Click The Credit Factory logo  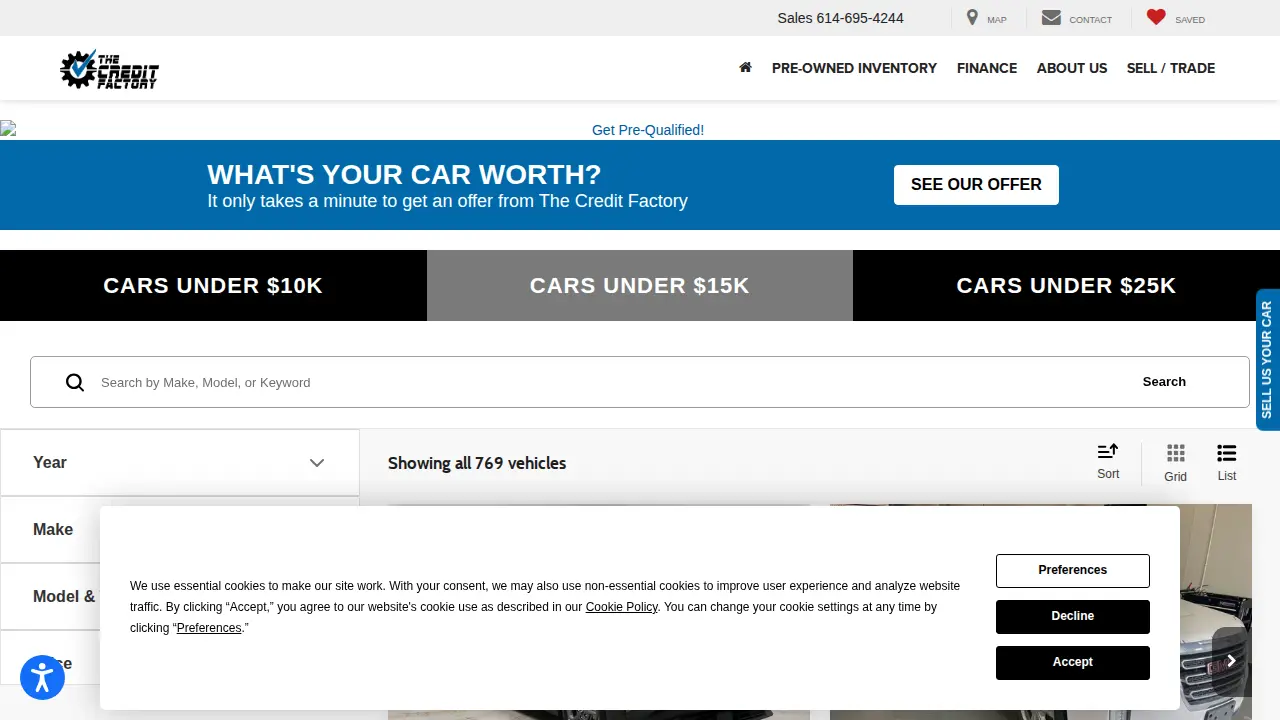[x=109, y=69]
